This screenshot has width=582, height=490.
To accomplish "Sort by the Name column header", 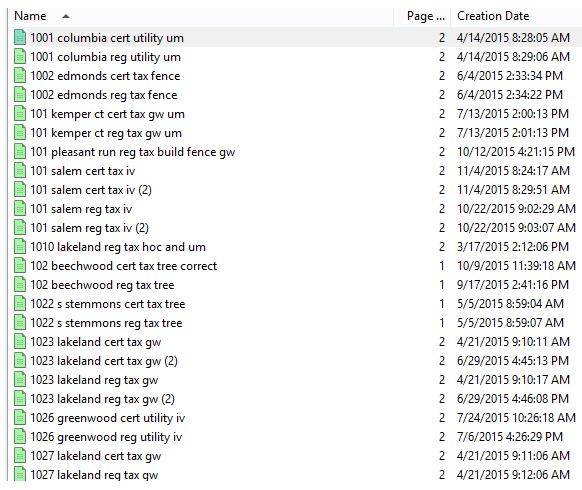I will pyautogui.click(x=30, y=16).
